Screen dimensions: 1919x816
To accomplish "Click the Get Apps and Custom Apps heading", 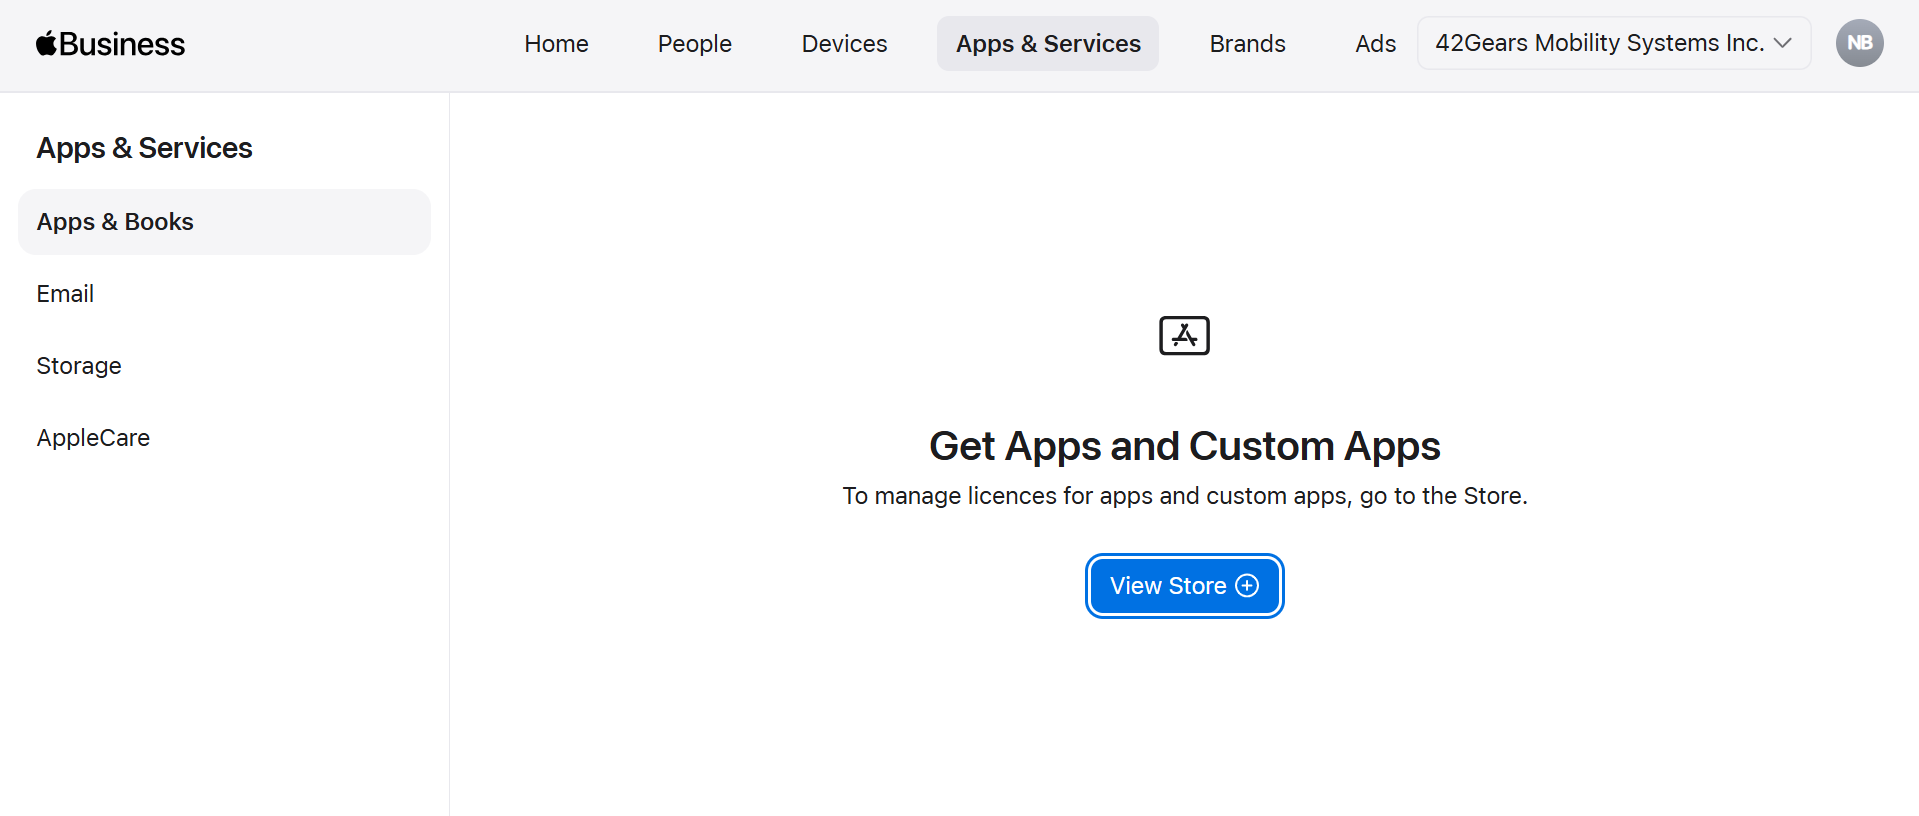I will (1184, 446).
